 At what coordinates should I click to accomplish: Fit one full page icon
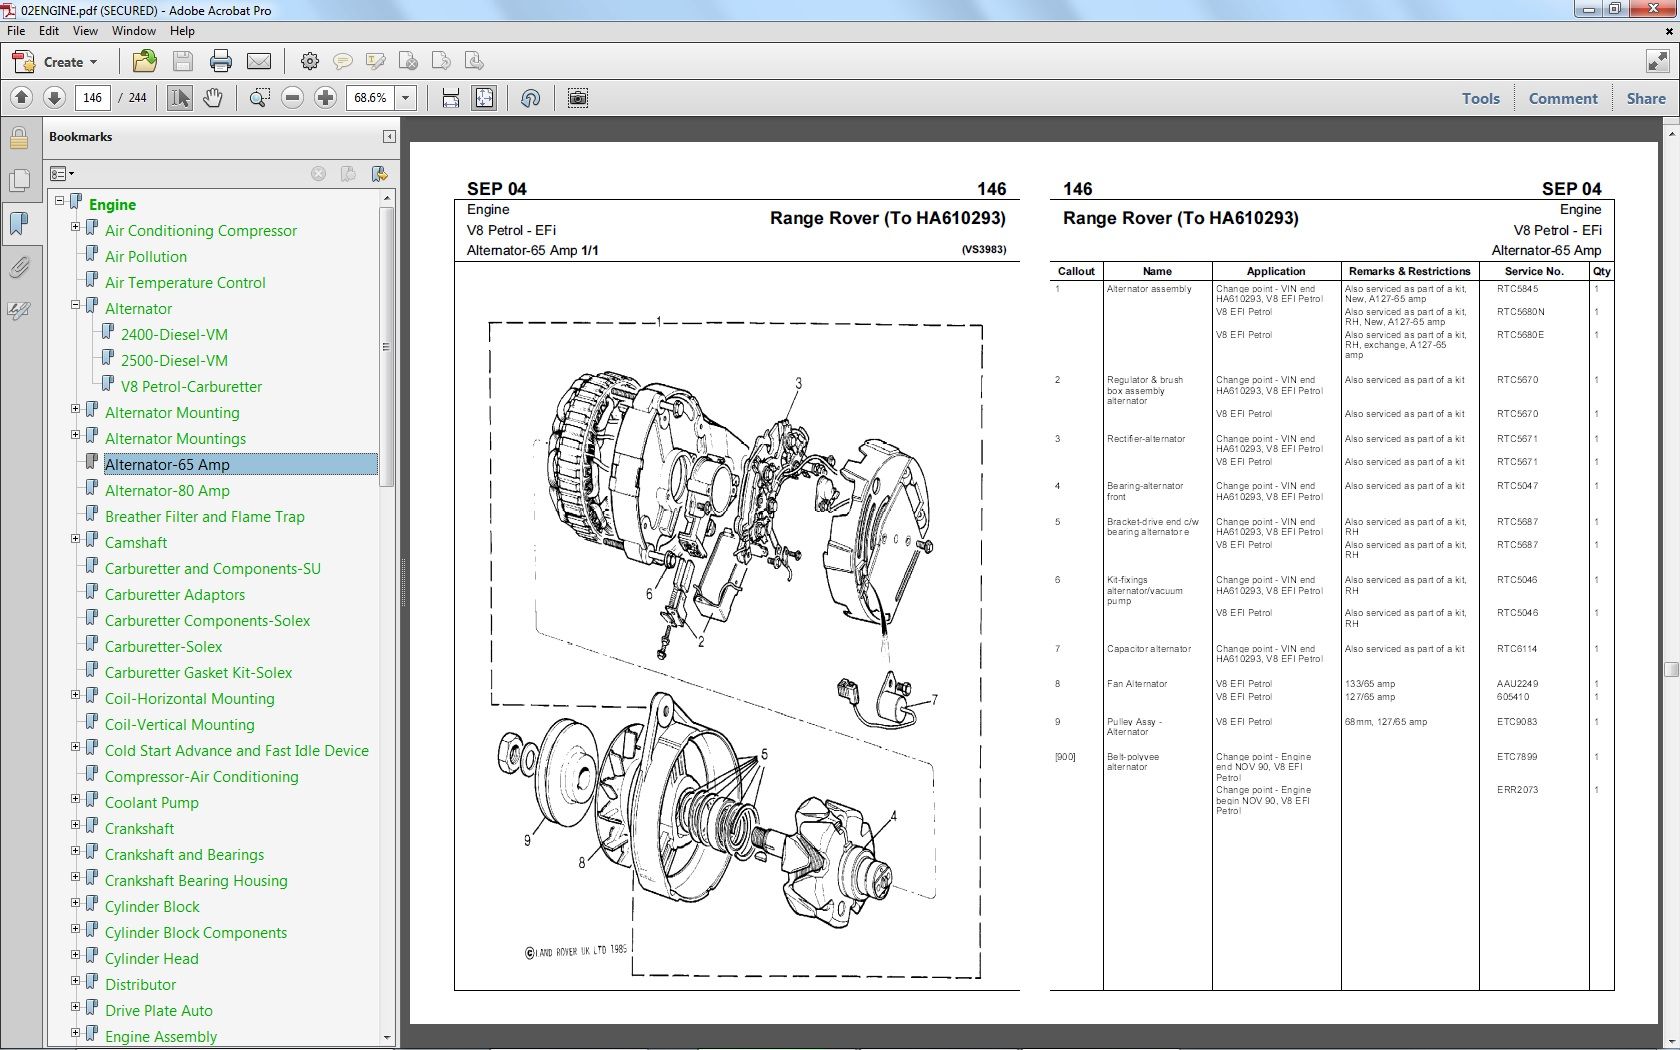[484, 98]
